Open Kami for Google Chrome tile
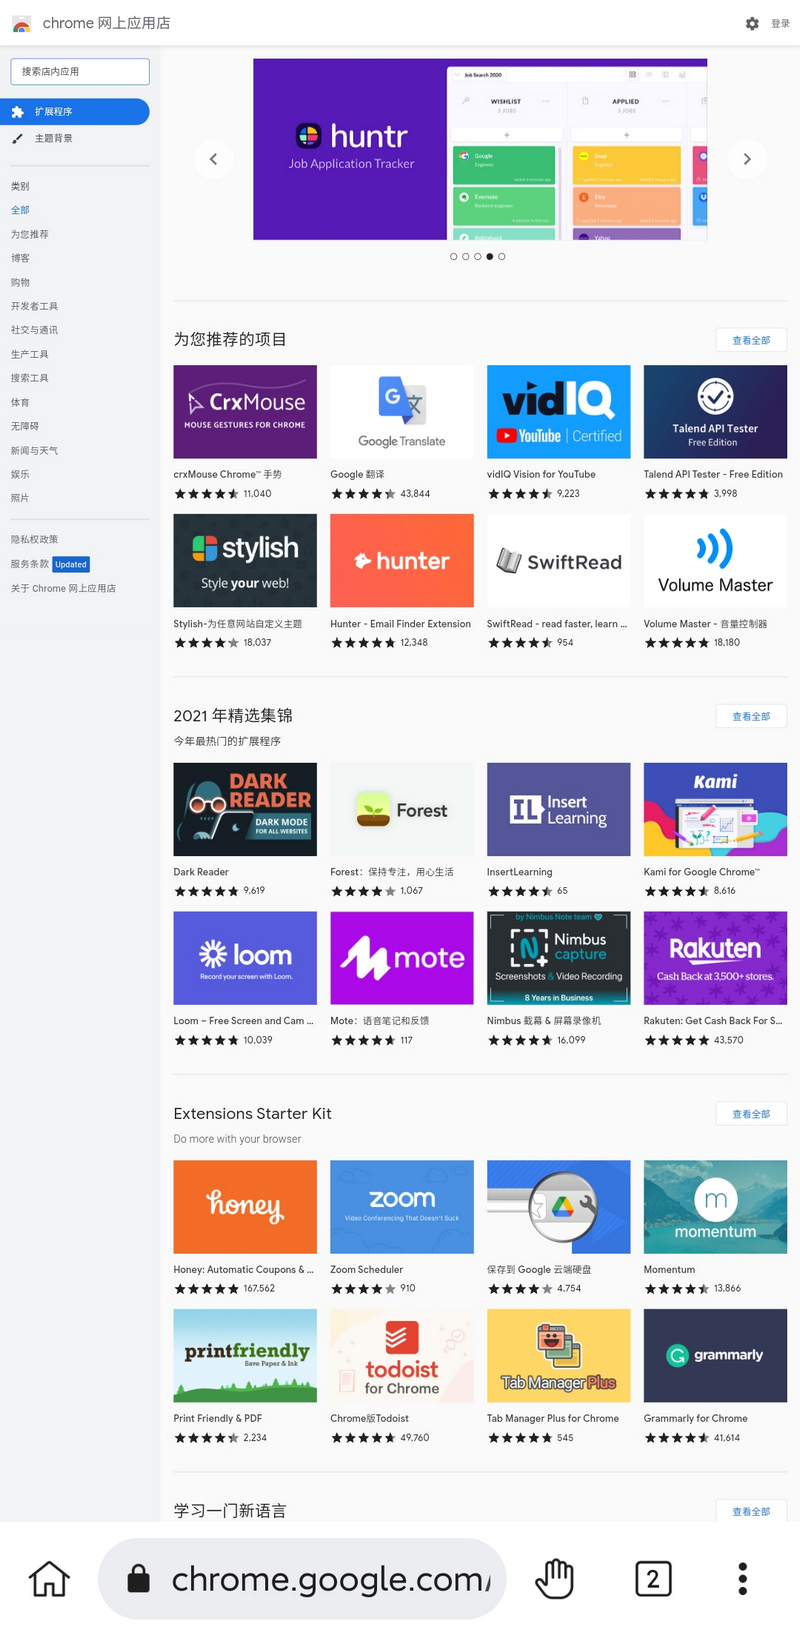800x1630 pixels. 715,830
